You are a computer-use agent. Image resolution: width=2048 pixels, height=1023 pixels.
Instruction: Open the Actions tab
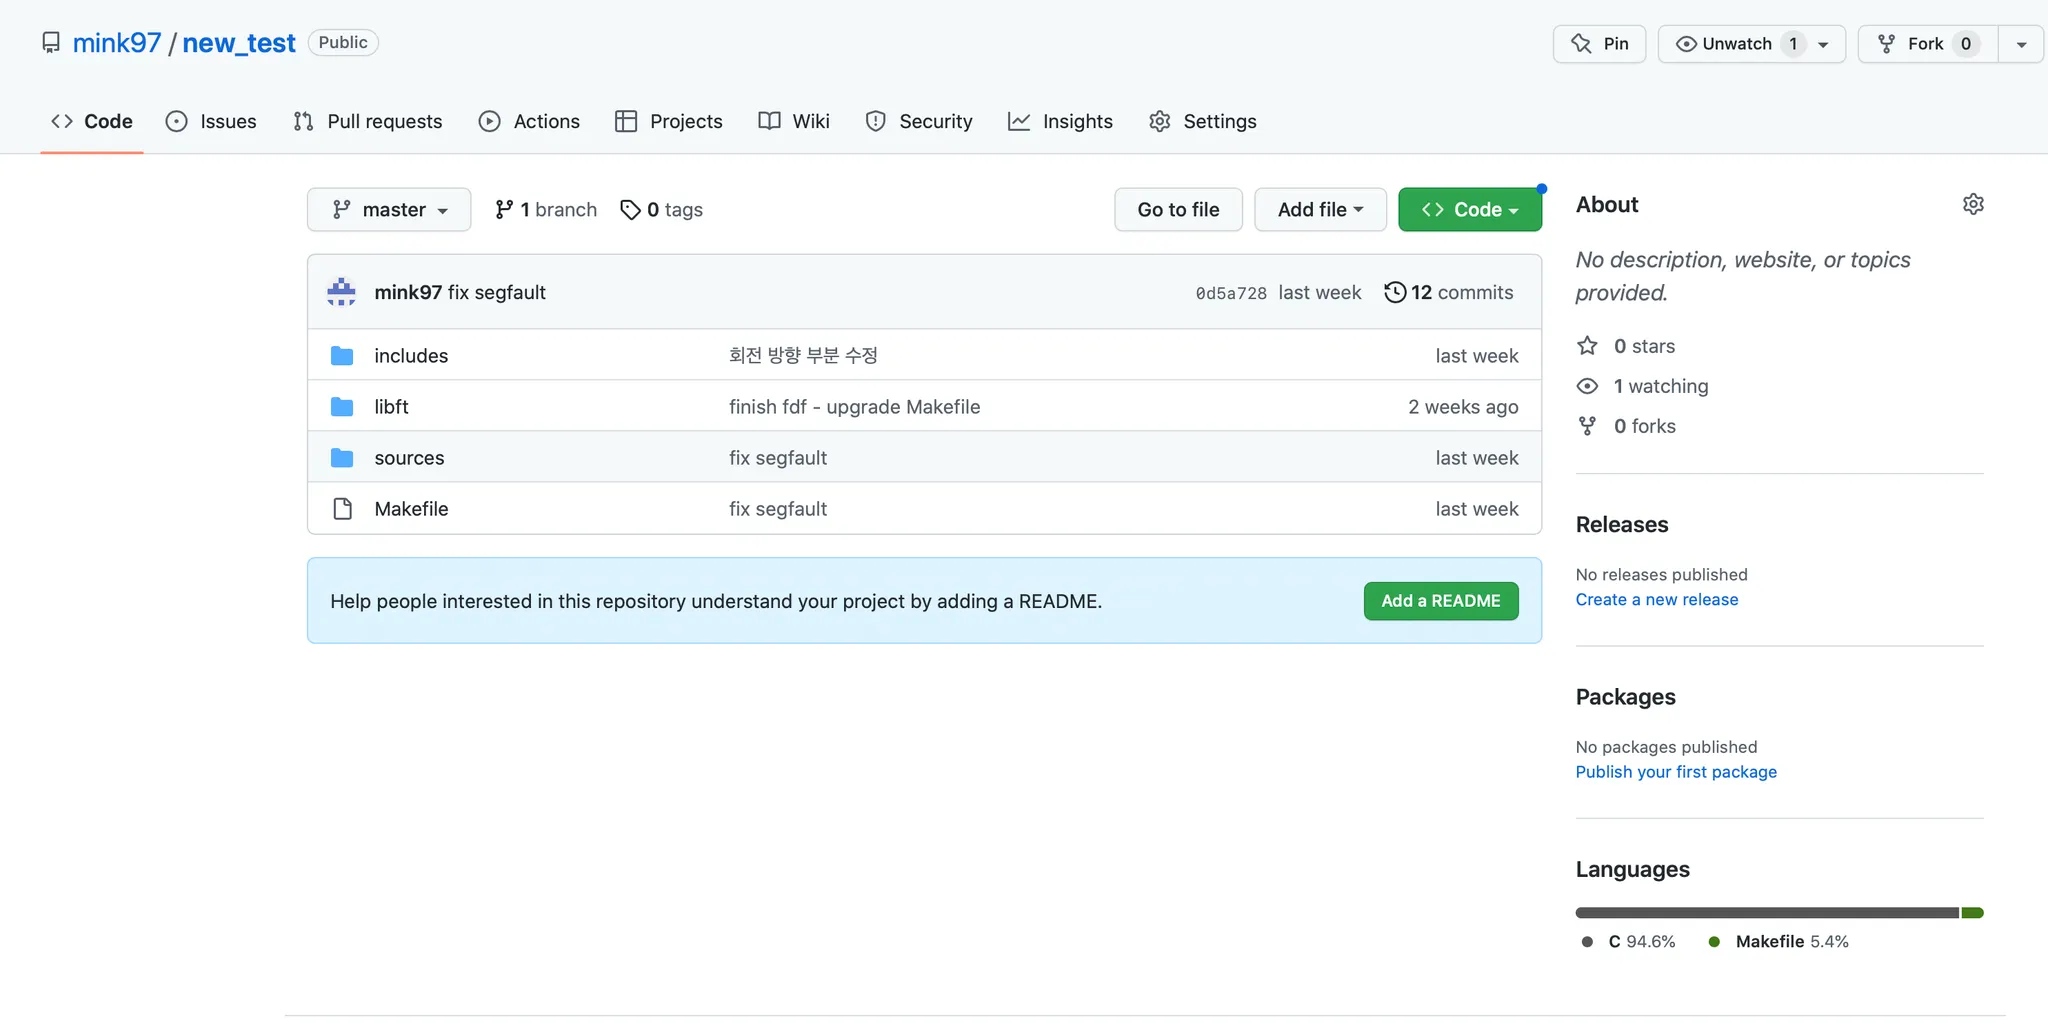tap(529, 121)
